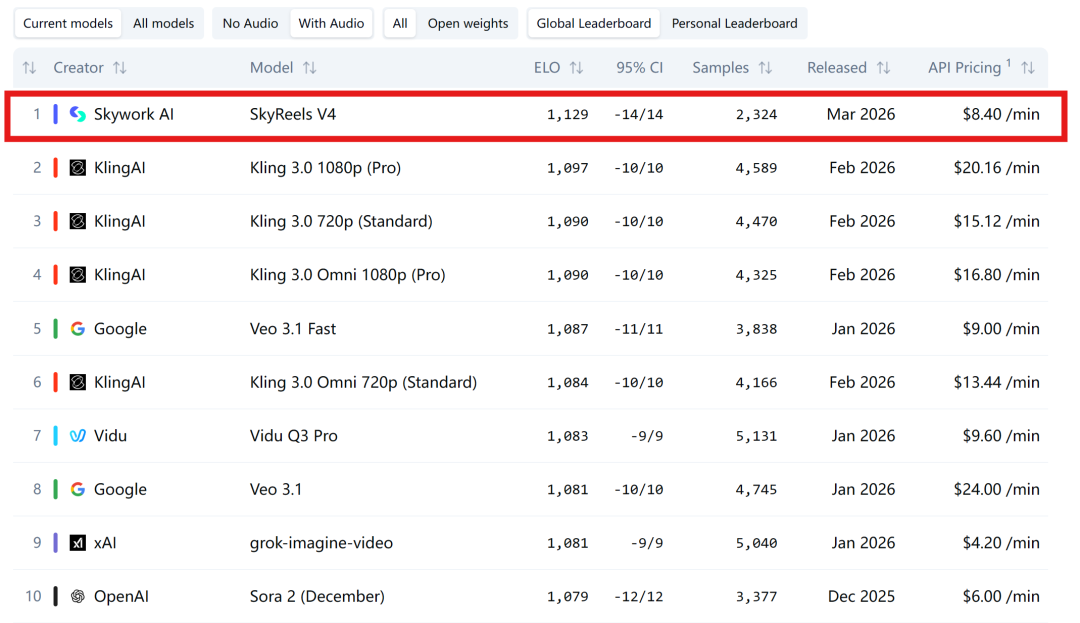Toggle to the No Audio filter
1080x623 pixels.
[251, 23]
